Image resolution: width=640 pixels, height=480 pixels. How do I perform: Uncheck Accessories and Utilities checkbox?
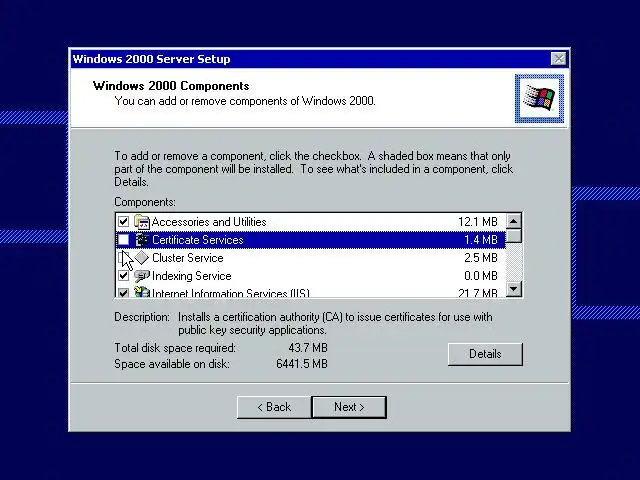coord(123,222)
